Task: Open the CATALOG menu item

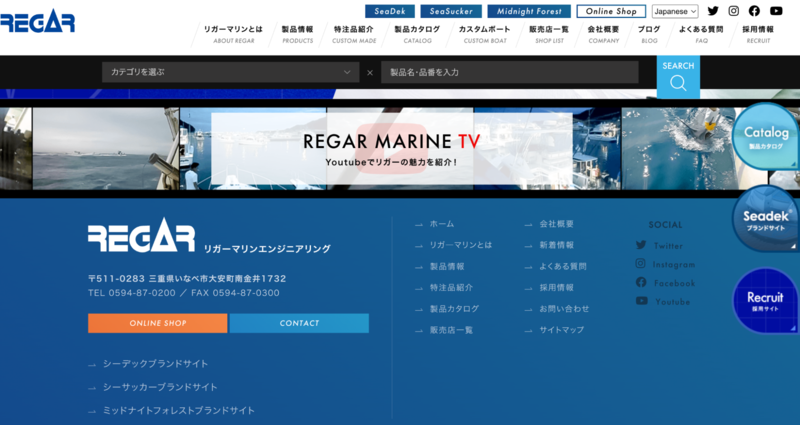Action: 417,35
